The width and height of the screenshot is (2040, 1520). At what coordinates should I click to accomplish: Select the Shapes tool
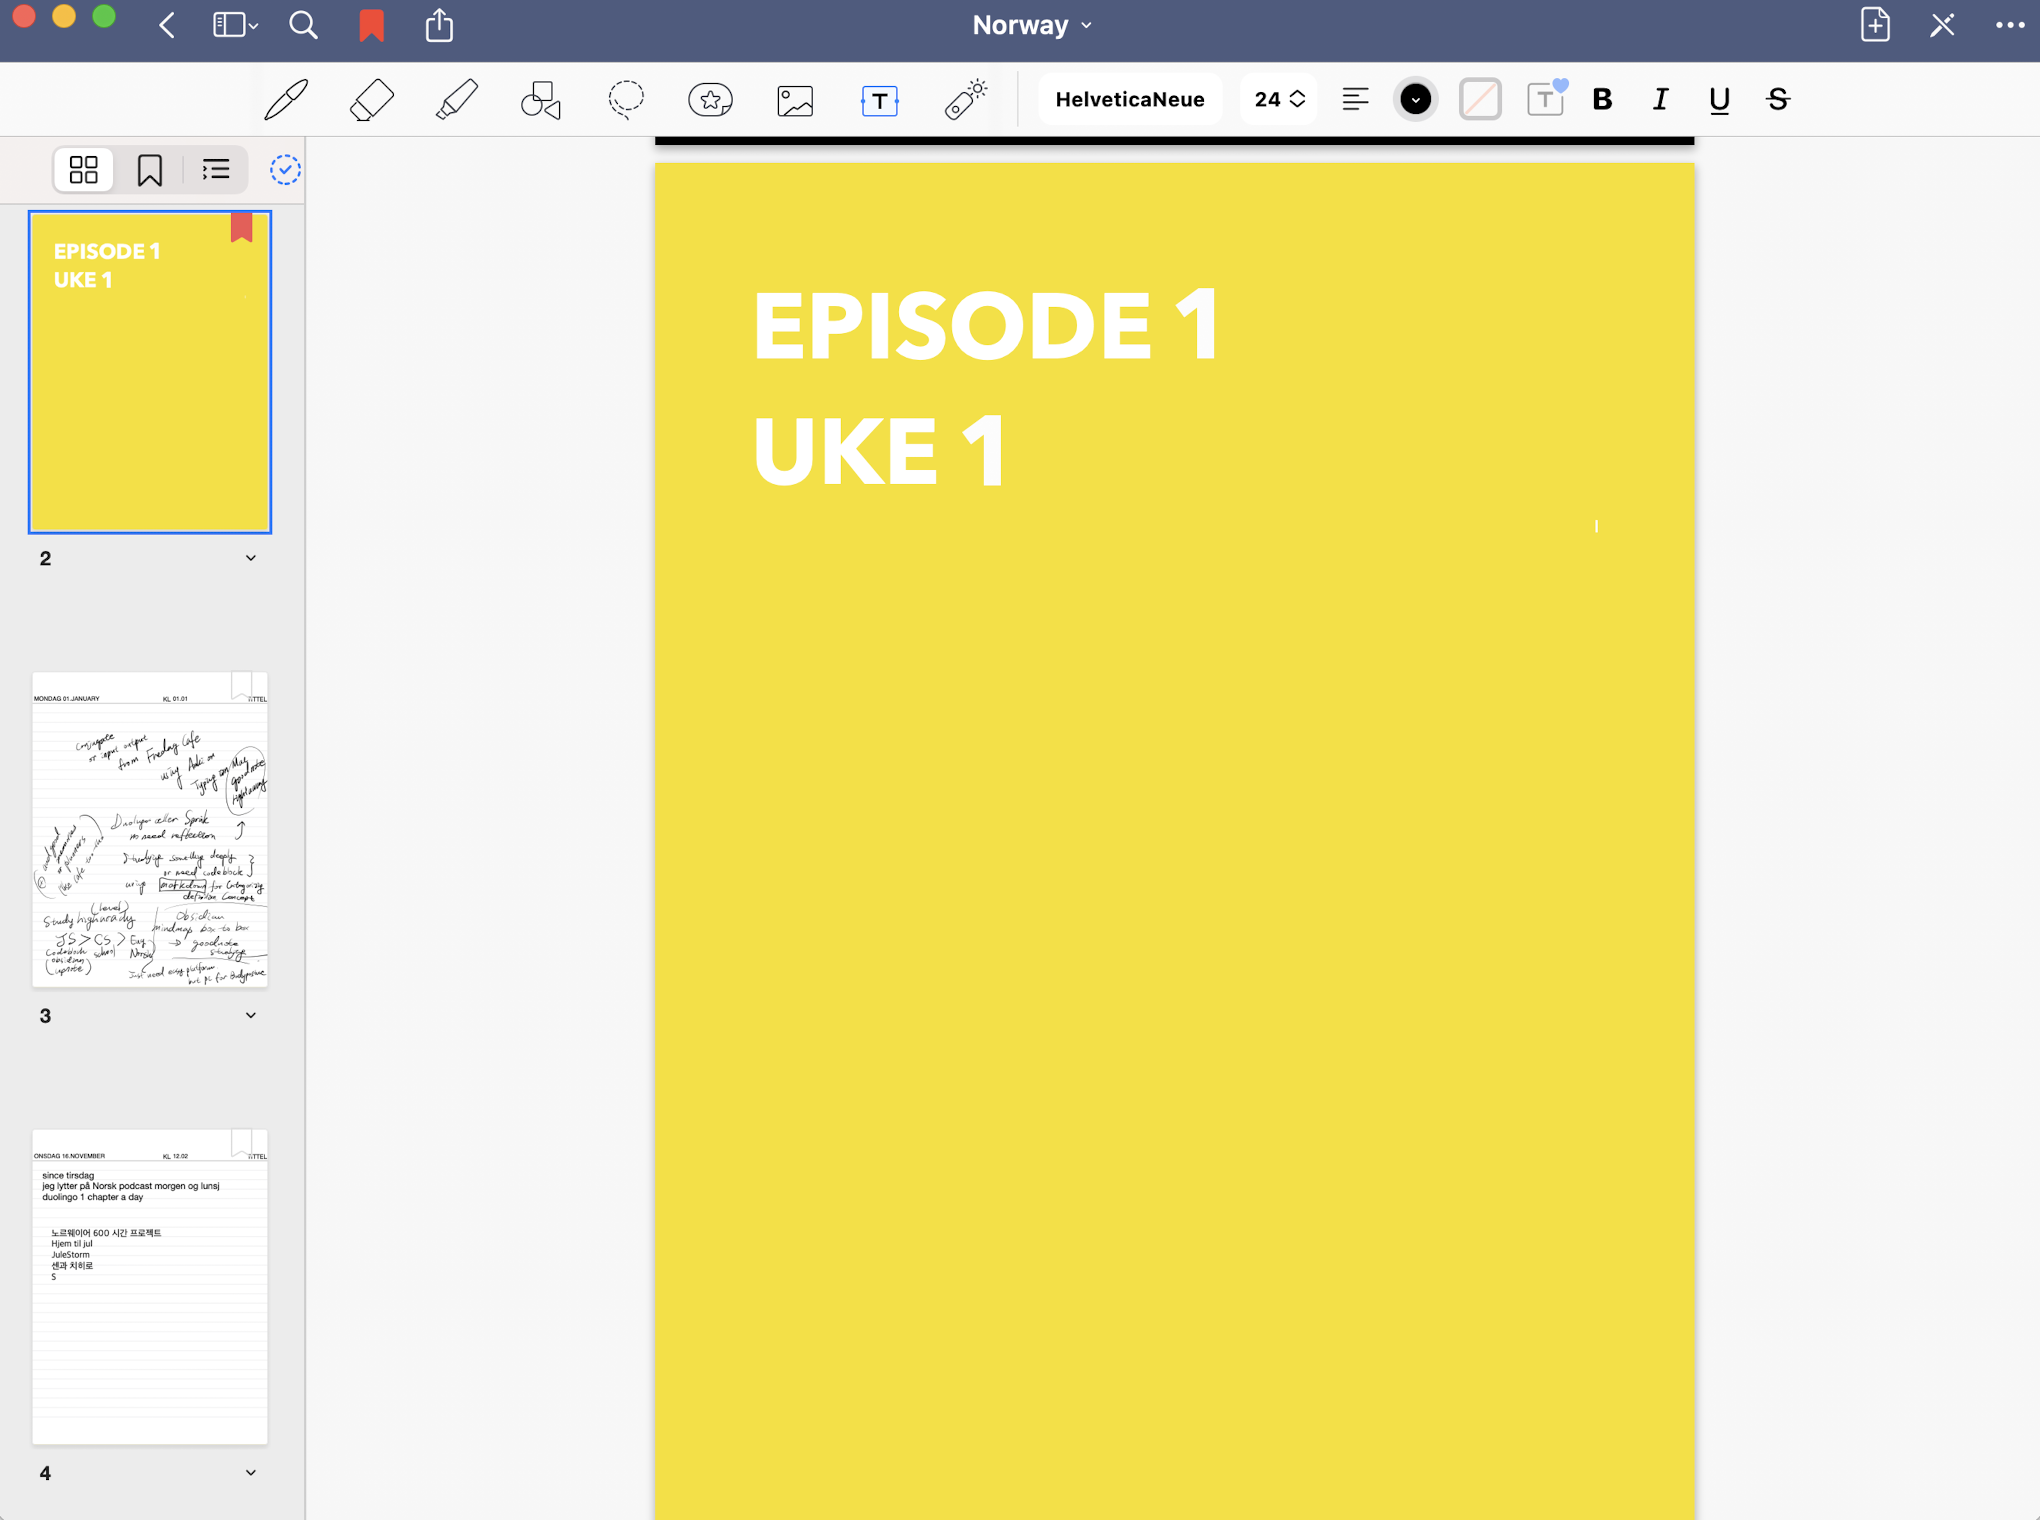(541, 99)
